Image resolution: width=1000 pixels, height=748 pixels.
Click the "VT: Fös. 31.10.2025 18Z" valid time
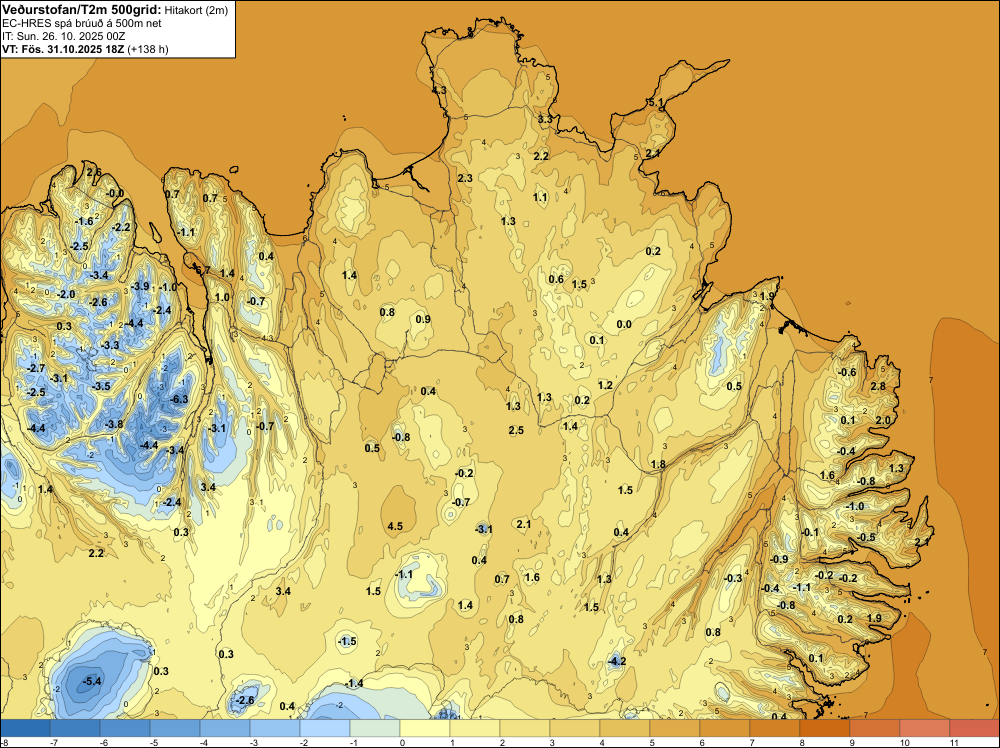click(63, 49)
